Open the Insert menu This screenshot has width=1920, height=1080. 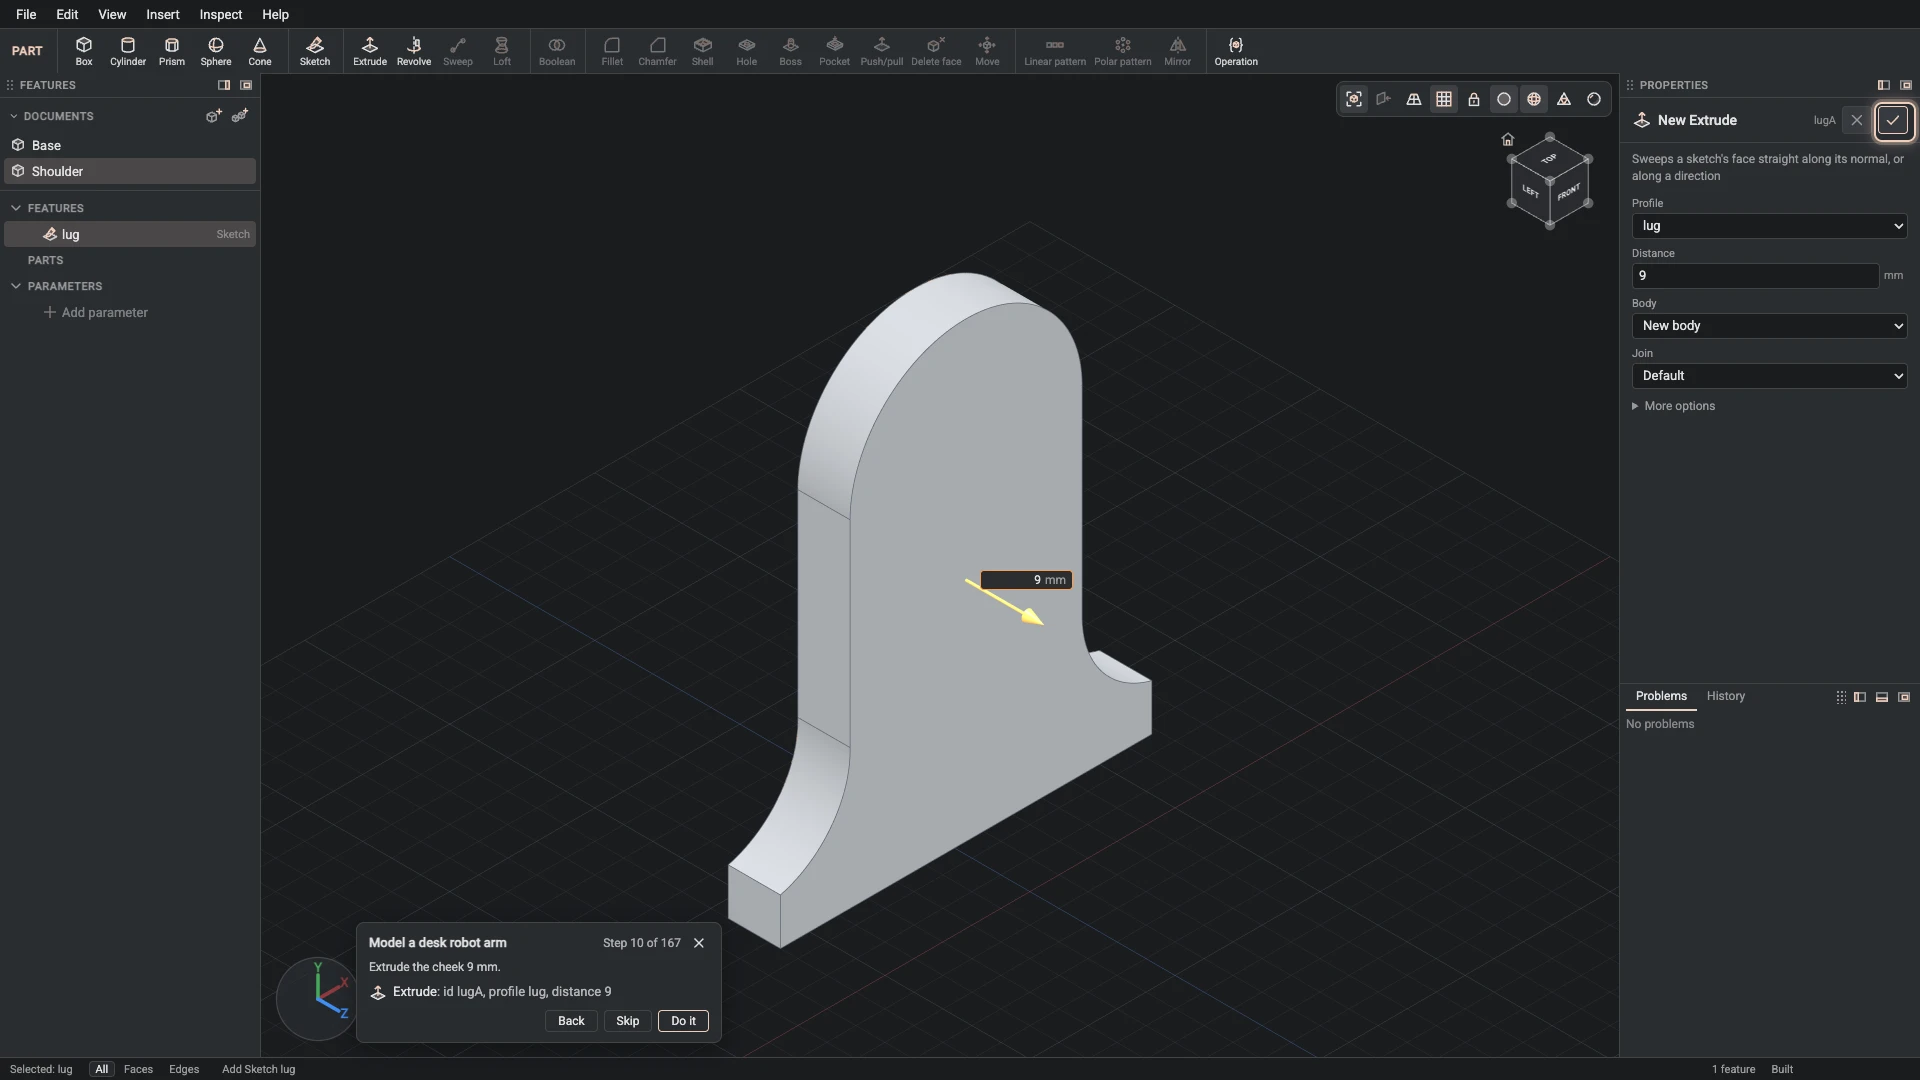(163, 14)
